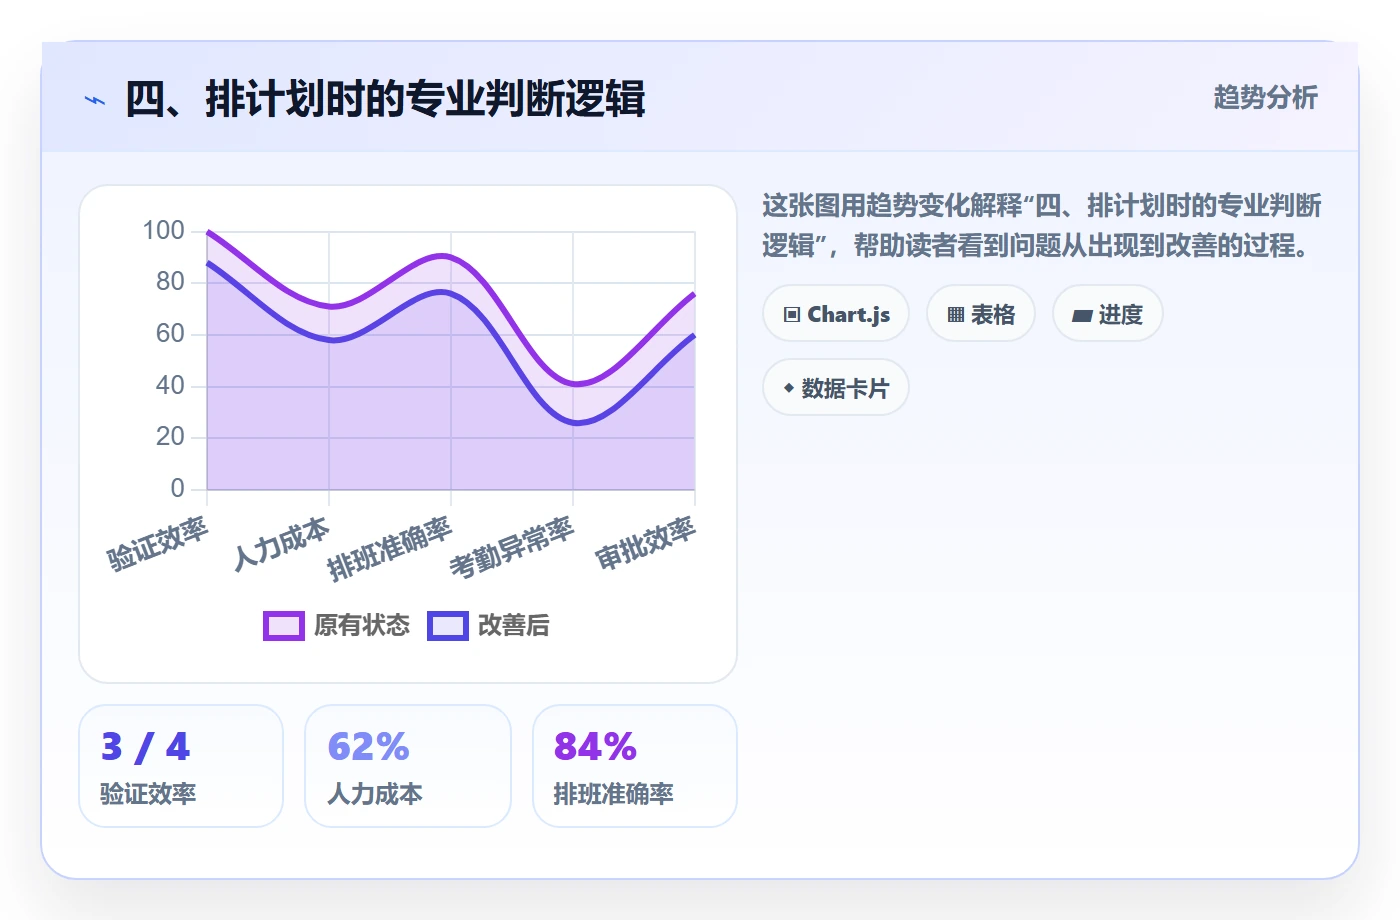
Task: Click the 审批效率 x-axis label
Action: tap(646, 543)
